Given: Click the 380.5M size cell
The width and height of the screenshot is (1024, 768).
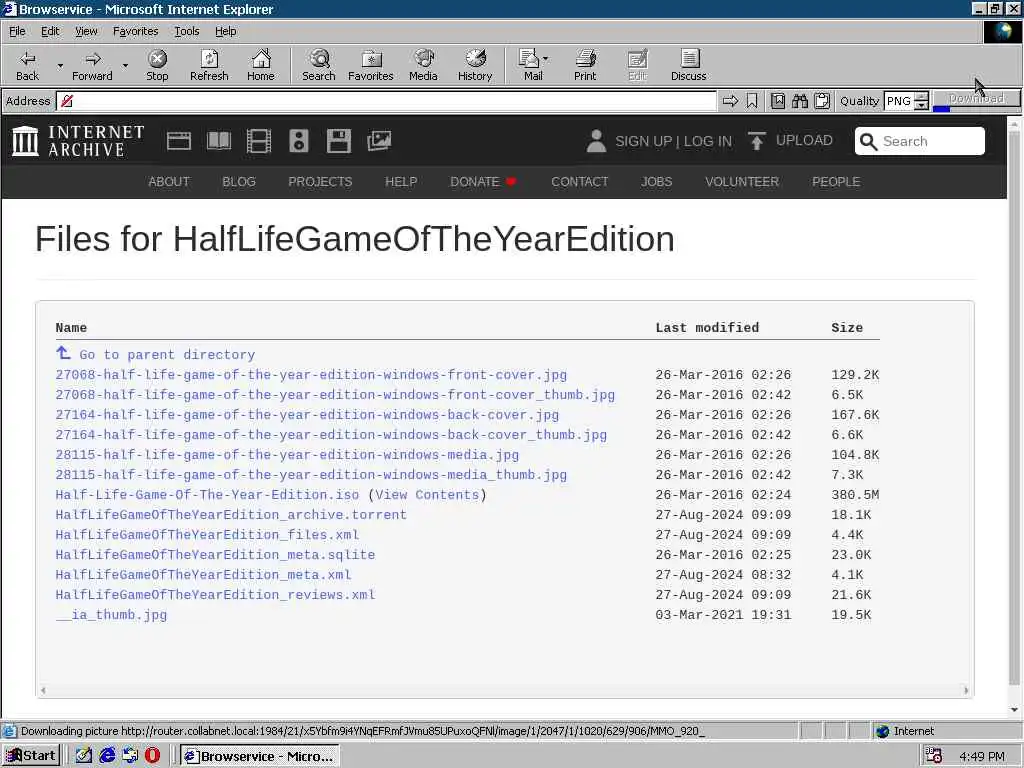Looking at the screenshot, I should coord(855,495).
